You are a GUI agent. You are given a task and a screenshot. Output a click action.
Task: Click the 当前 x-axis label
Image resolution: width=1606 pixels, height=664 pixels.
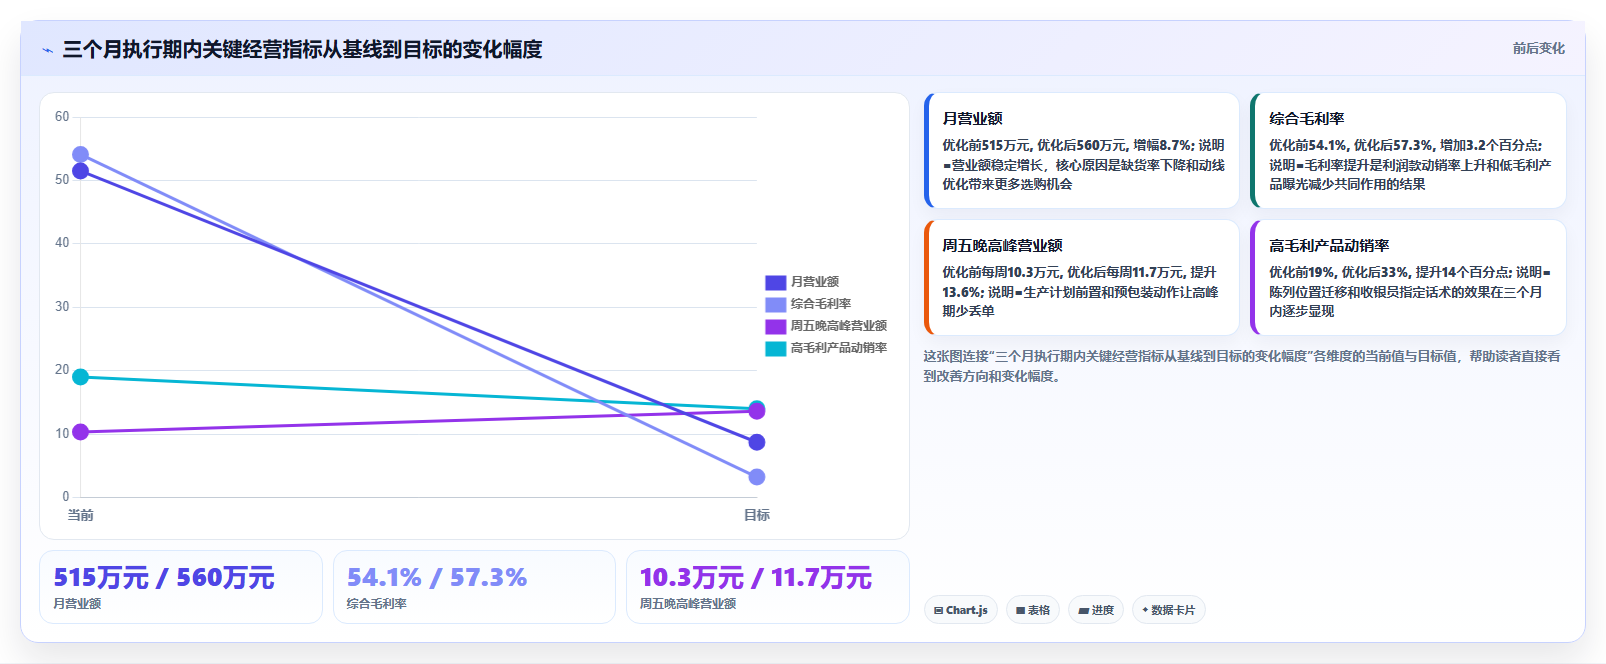point(81,516)
